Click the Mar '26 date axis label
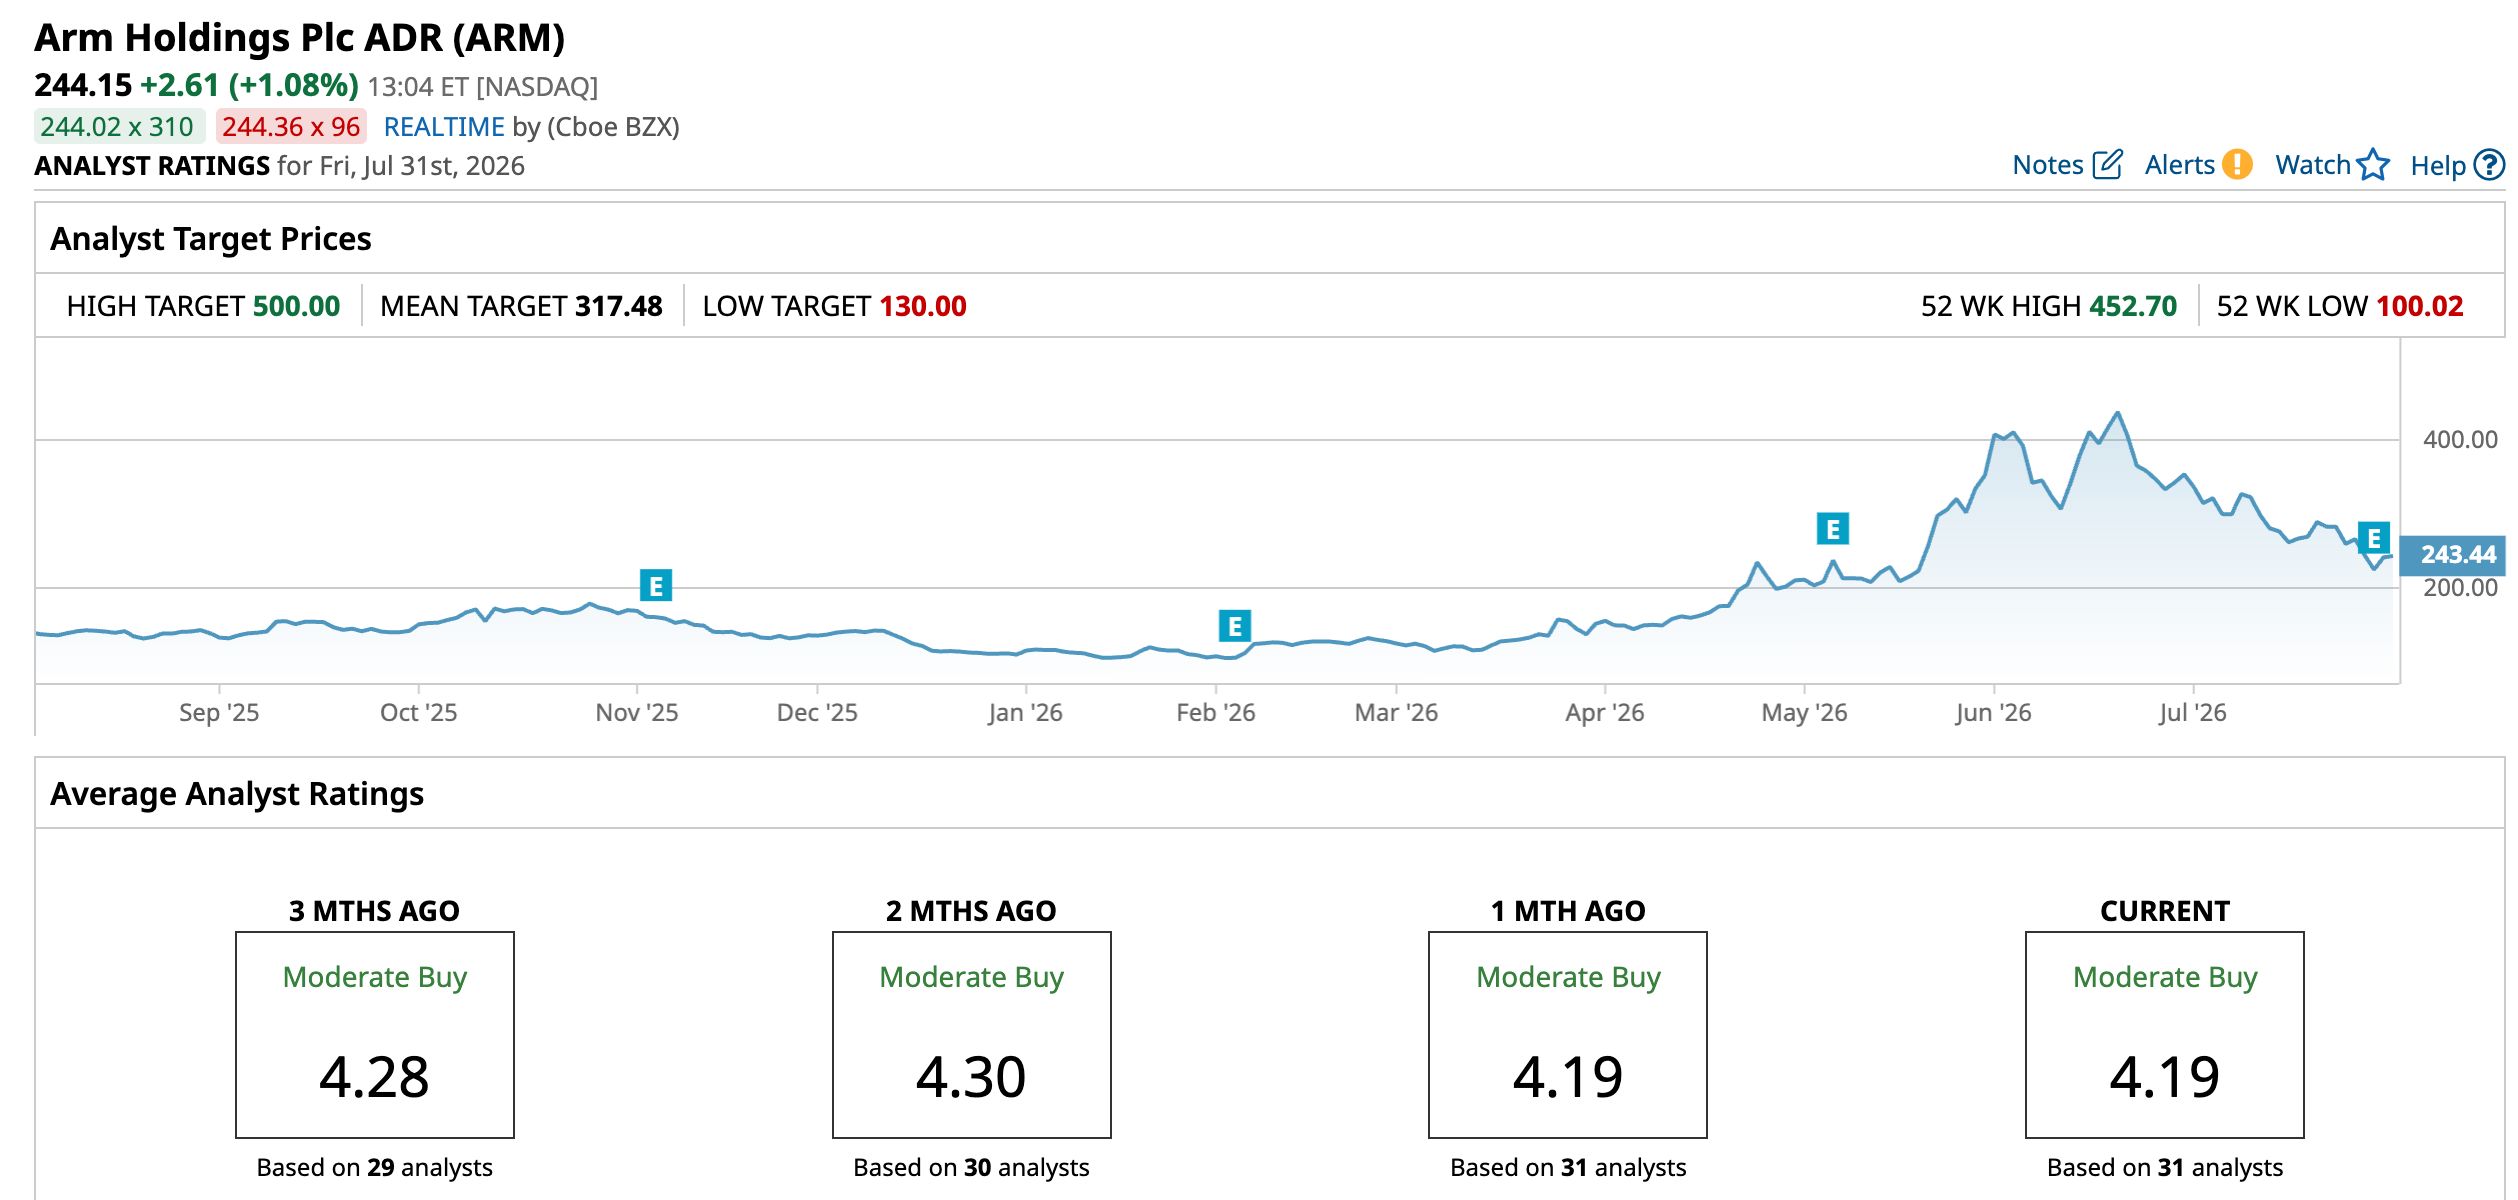The image size is (2518, 1200). pos(1396,713)
